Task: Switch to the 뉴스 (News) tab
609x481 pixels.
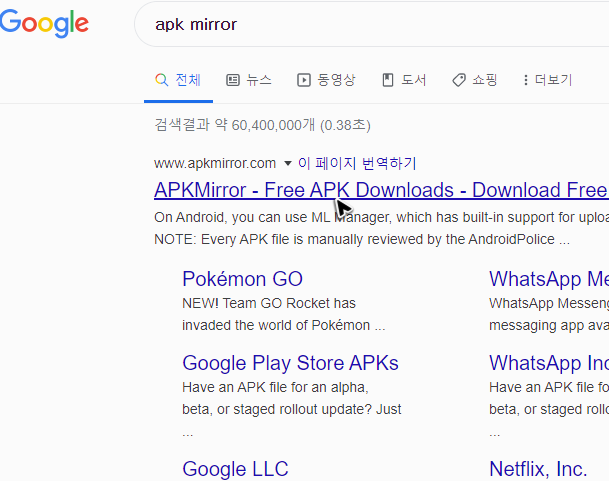Action: pyautogui.click(x=249, y=80)
